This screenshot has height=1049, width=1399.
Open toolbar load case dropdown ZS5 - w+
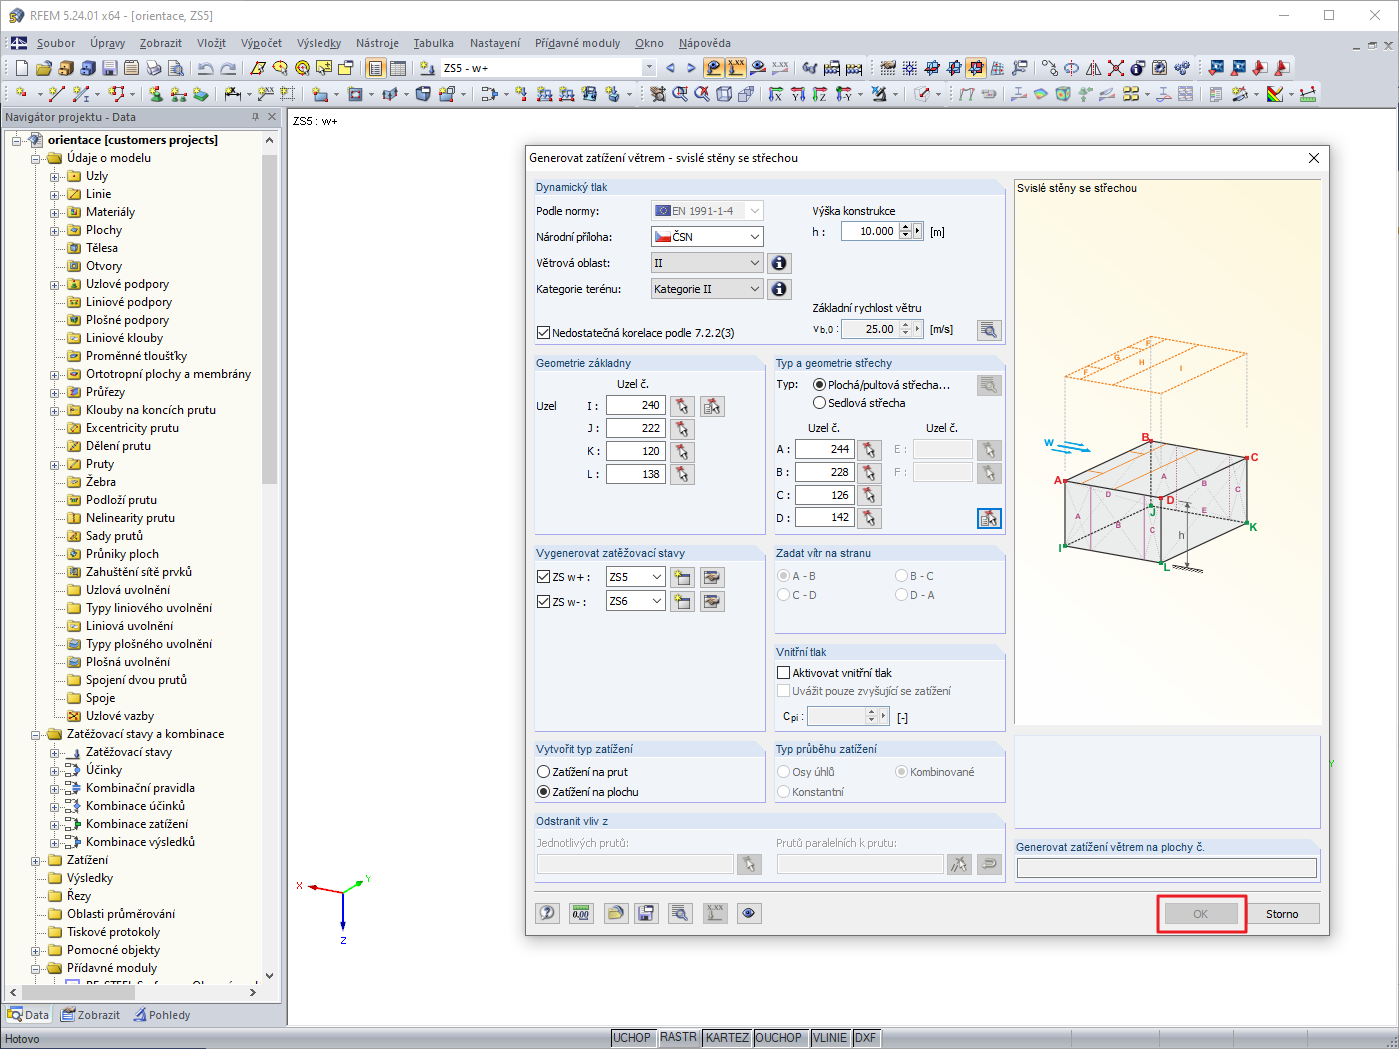pos(648,68)
